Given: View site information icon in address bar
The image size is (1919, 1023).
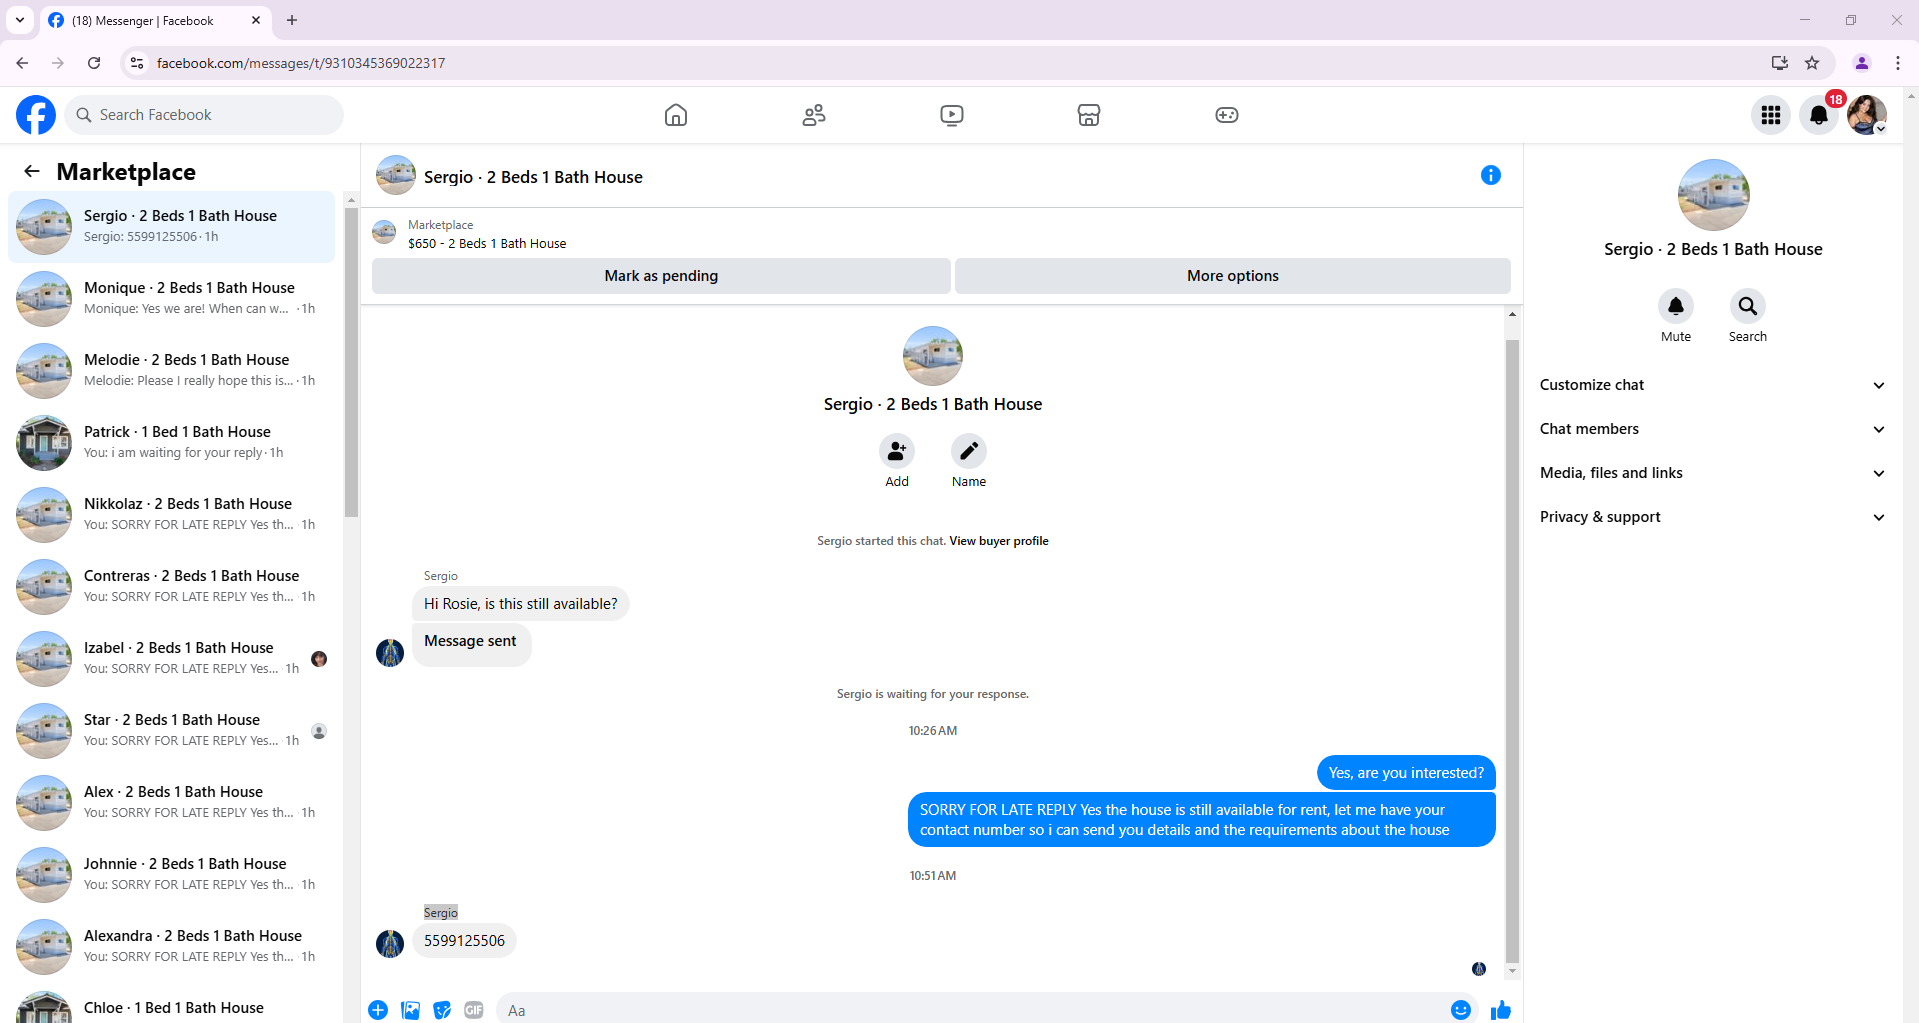Looking at the screenshot, I should 138,63.
